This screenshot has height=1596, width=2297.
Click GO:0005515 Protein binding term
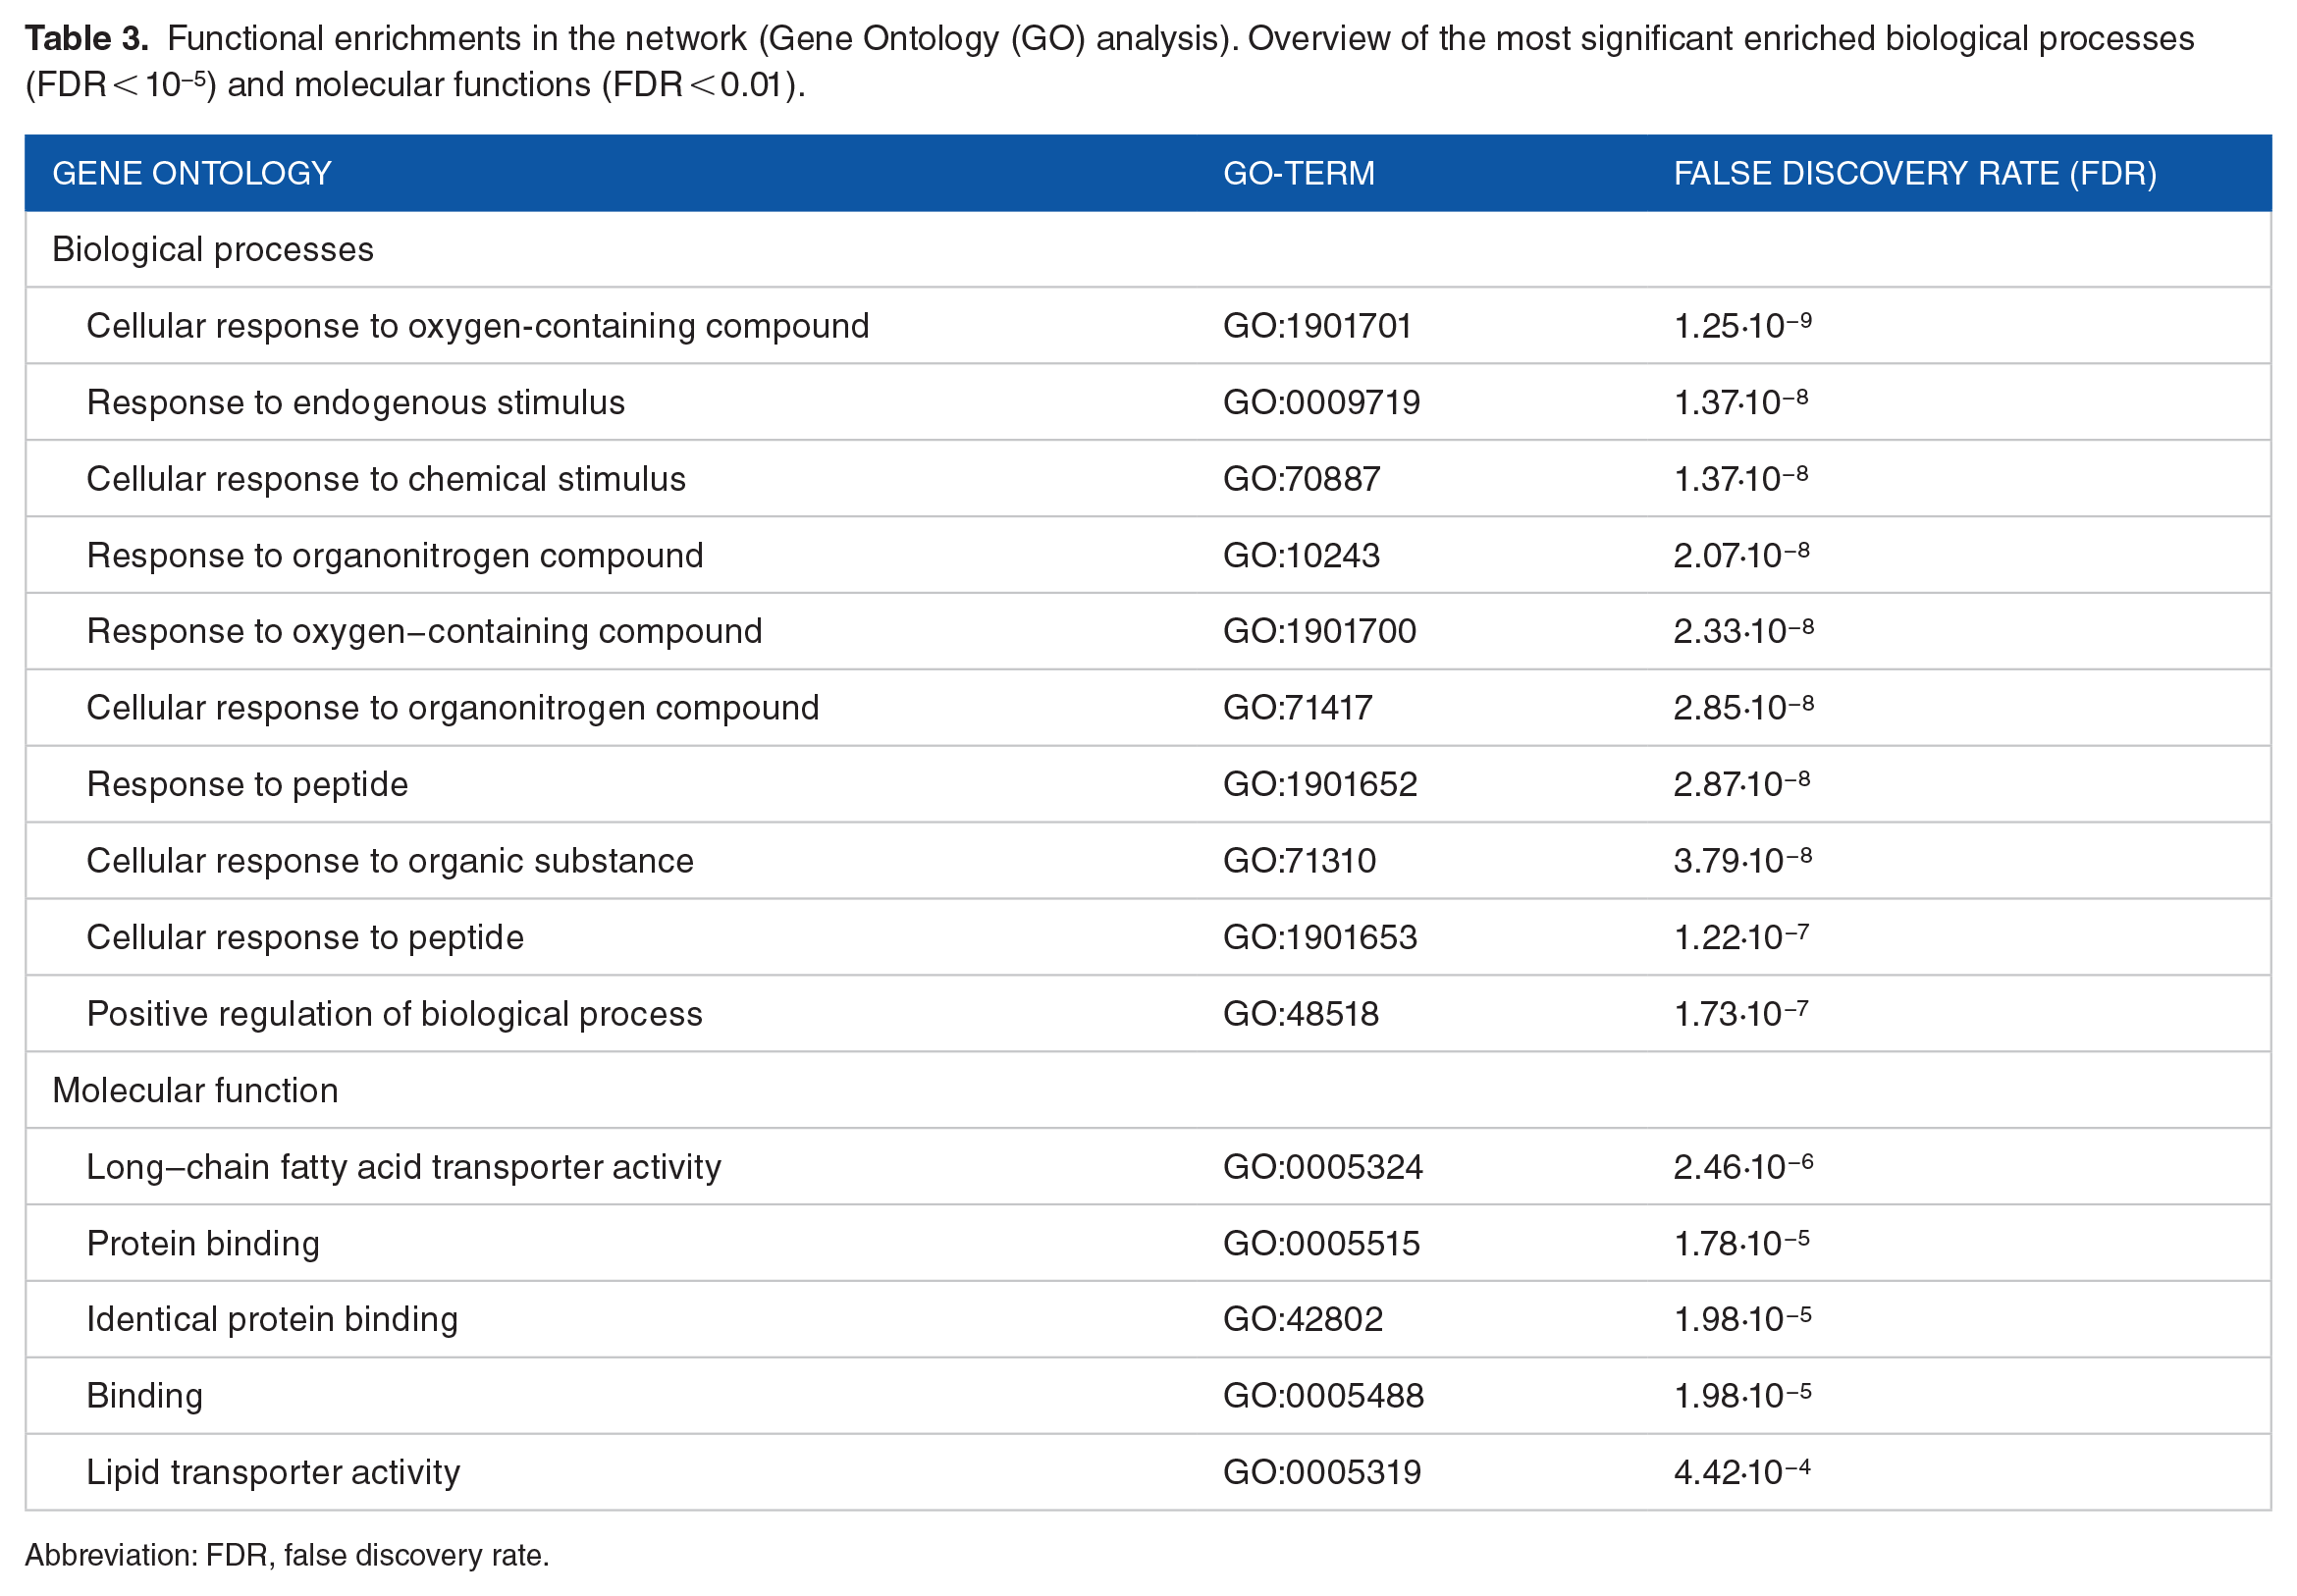pos(1320,1243)
